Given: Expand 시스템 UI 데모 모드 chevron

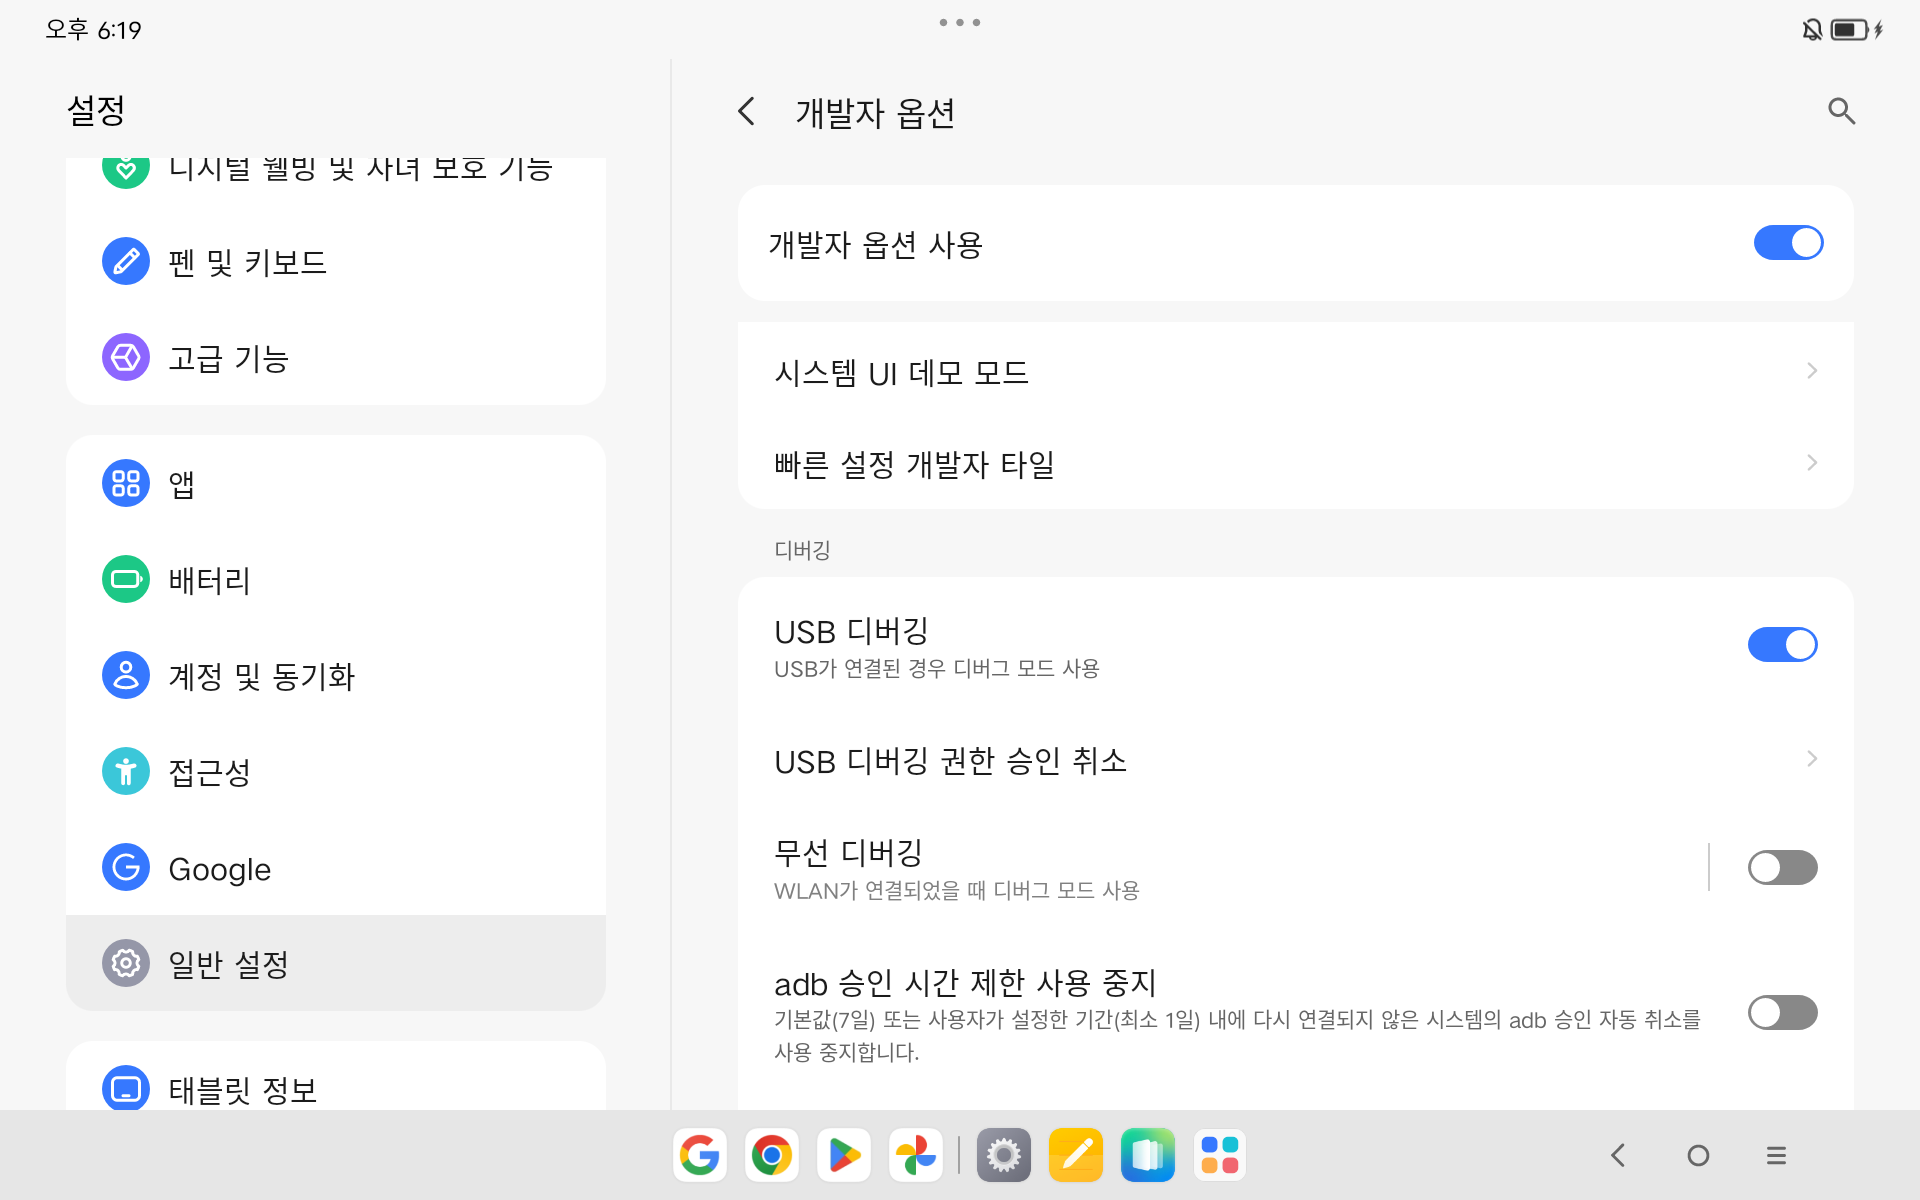Looking at the screenshot, I should click(x=1811, y=371).
